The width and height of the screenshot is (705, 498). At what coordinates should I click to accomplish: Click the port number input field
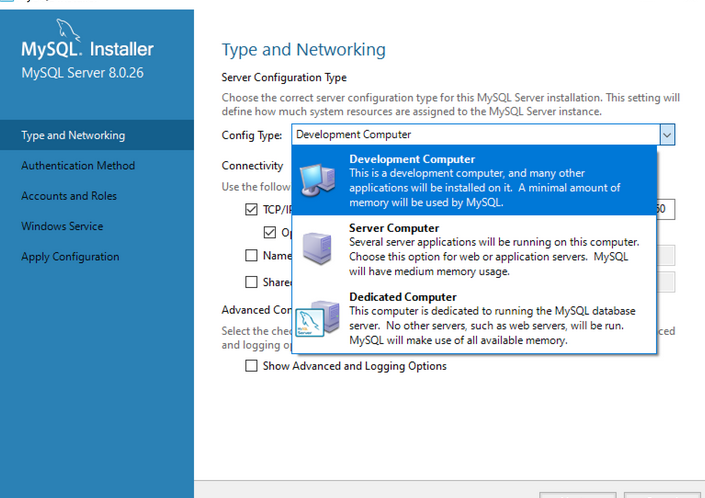(666, 209)
